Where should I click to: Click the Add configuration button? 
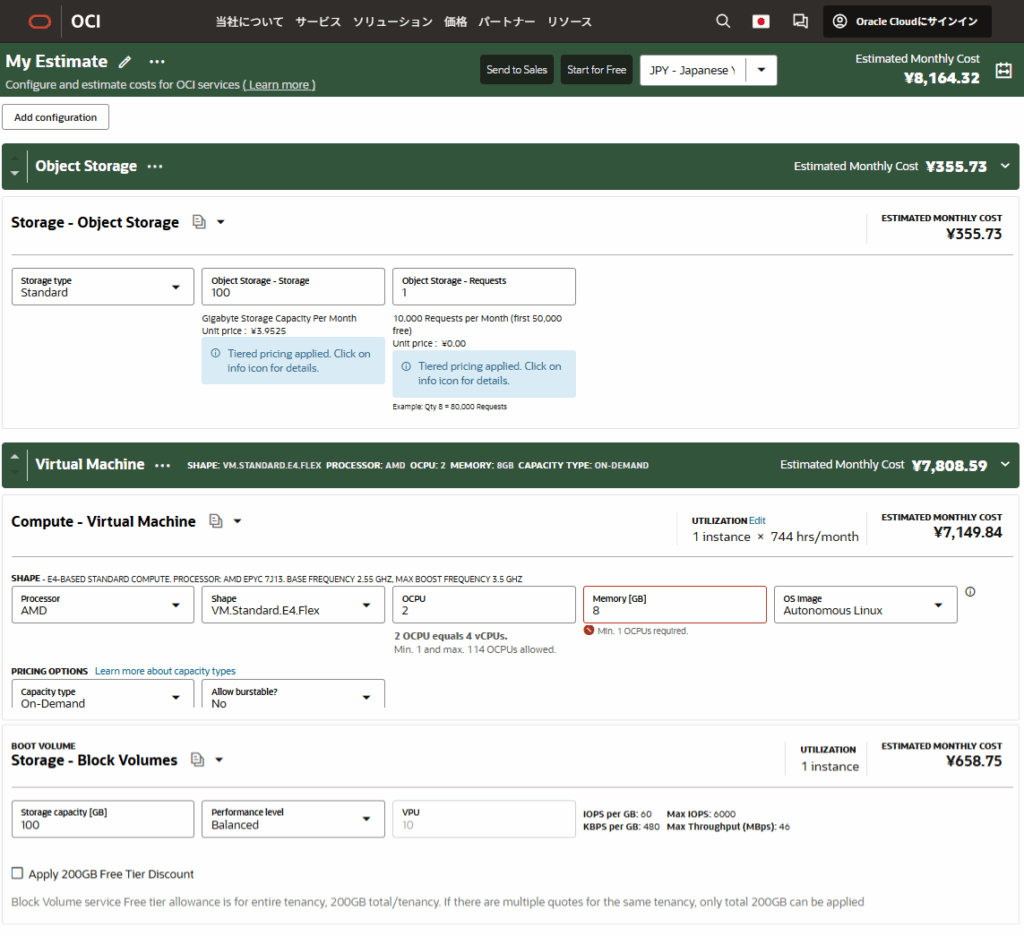coord(56,117)
